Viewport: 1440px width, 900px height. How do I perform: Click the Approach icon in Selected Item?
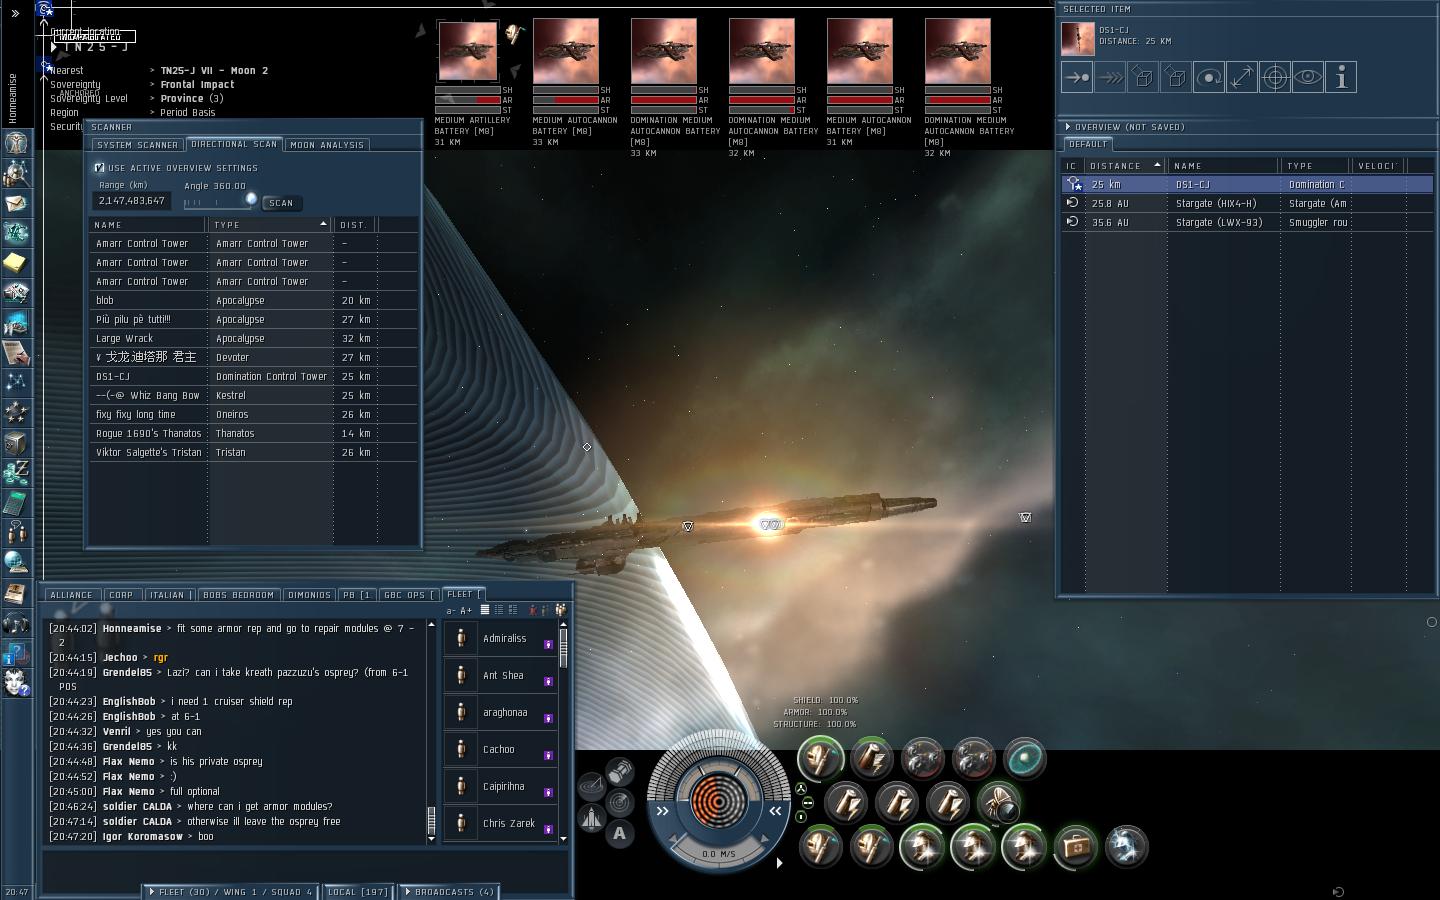(1077, 77)
